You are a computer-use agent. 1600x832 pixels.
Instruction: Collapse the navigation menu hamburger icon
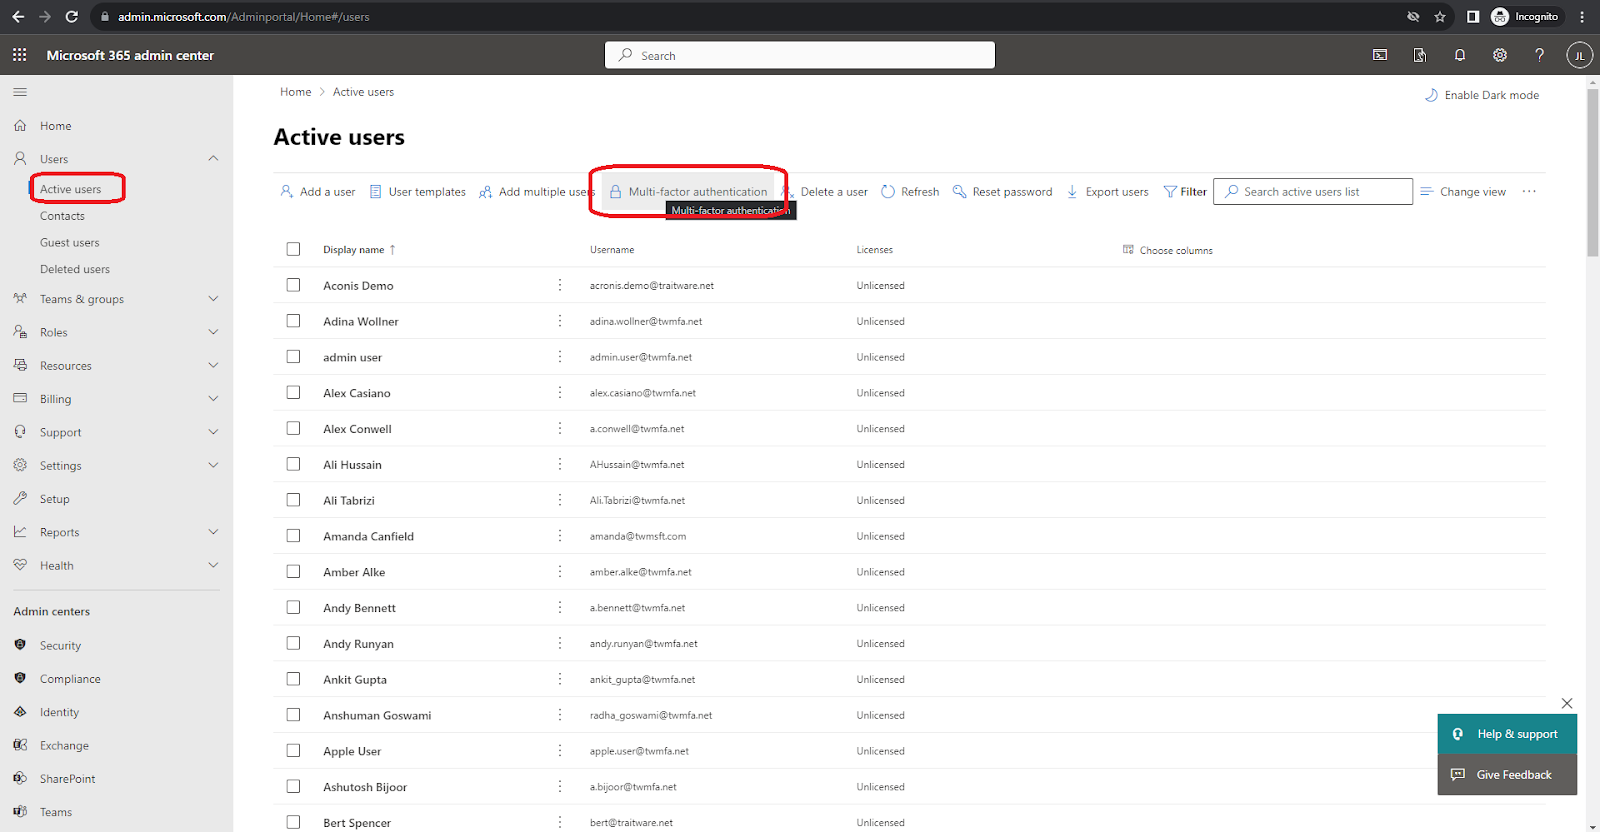point(20,92)
